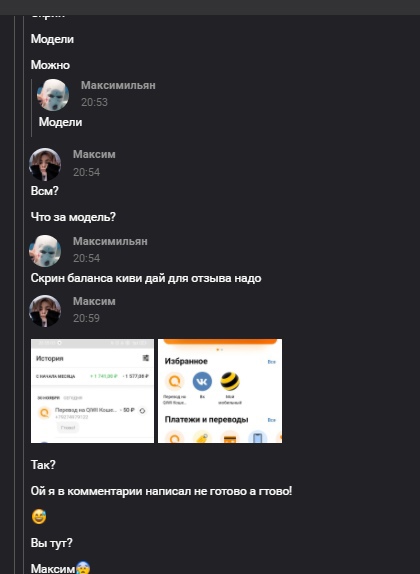Click the 20:59 message timestamp

click(86, 318)
